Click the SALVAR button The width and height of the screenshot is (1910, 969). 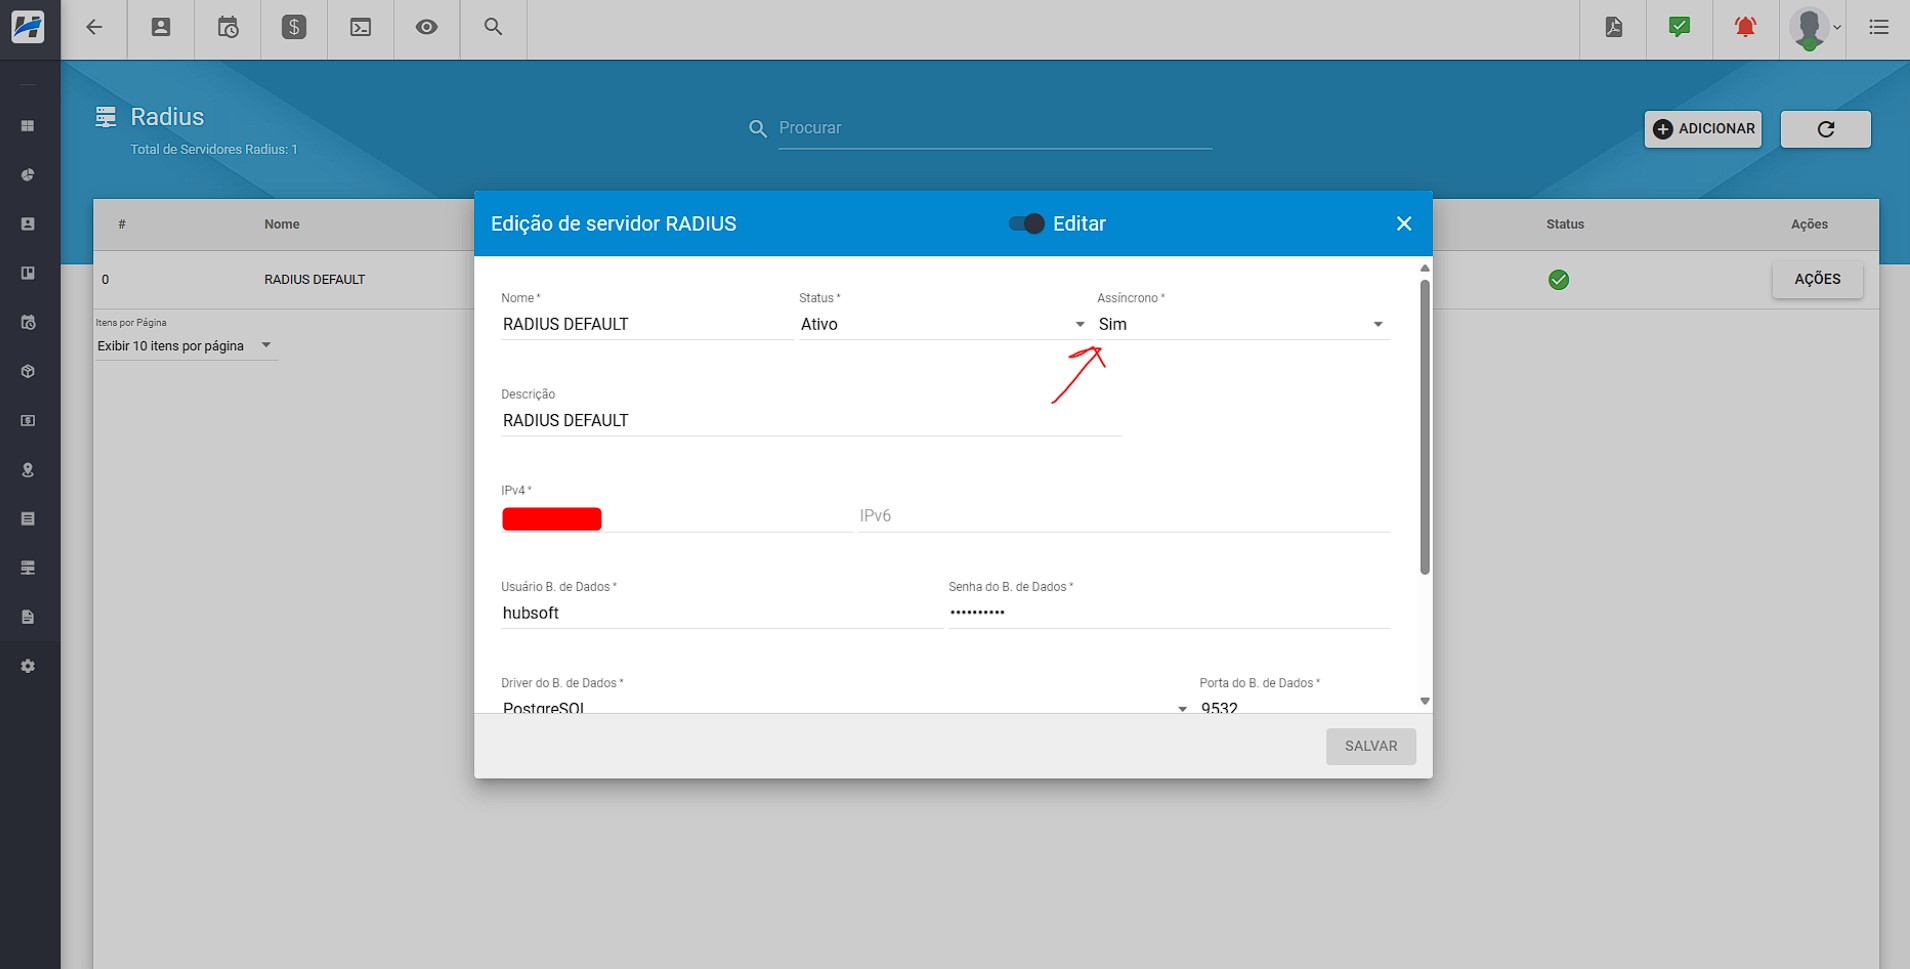pos(1371,746)
